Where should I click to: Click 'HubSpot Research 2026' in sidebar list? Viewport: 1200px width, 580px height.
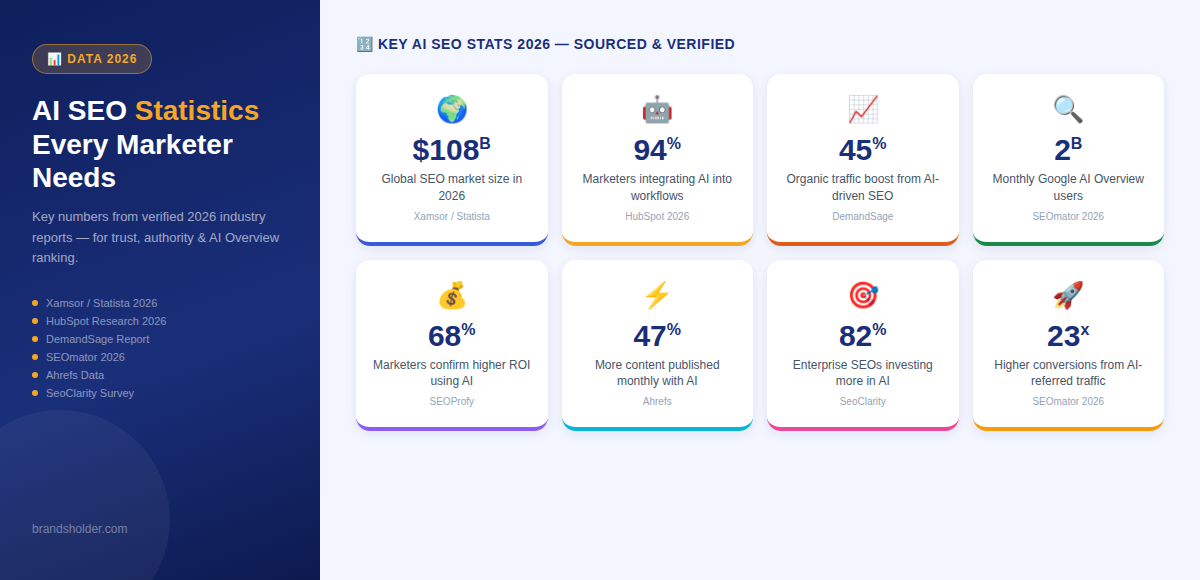pos(106,321)
